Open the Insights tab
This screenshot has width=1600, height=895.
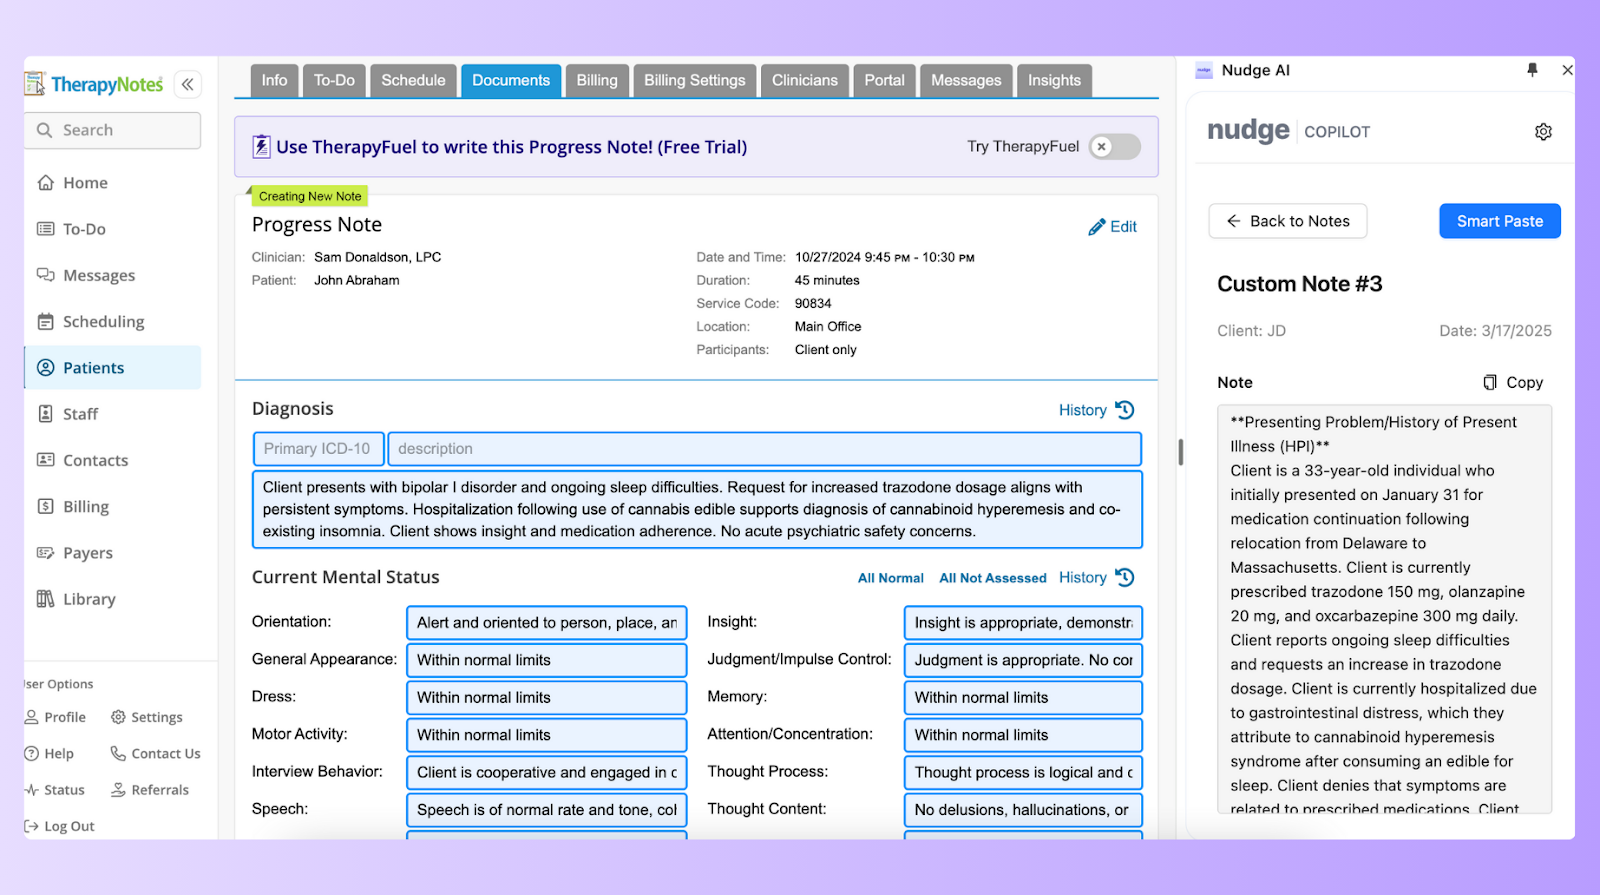click(1054, 80)
